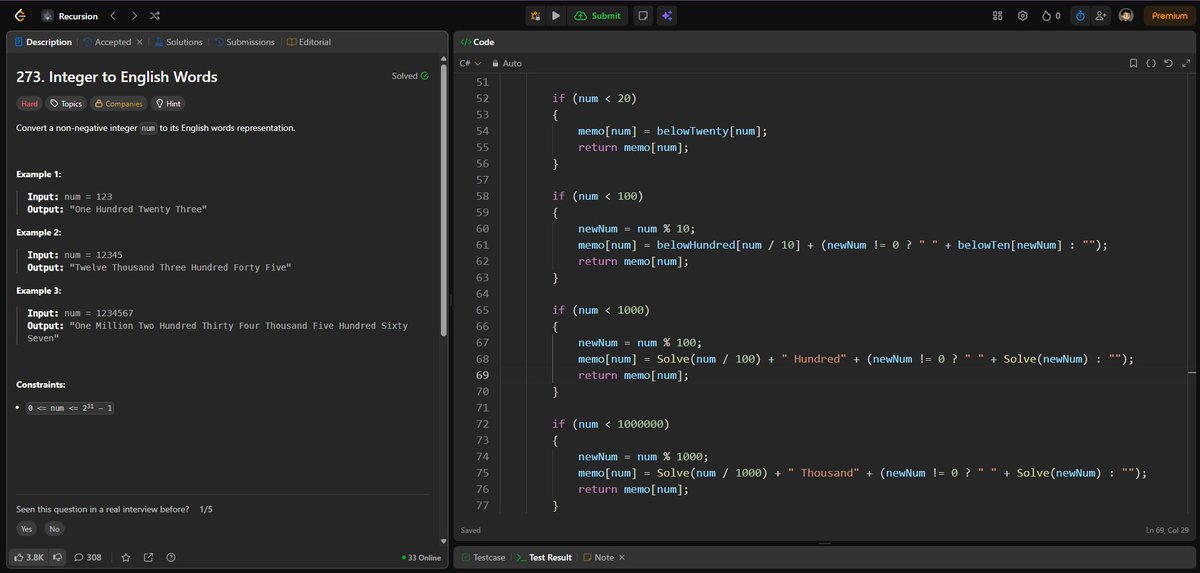Run the code with play button
This screenshot has height=573, width=1200.
pos(556,16)
